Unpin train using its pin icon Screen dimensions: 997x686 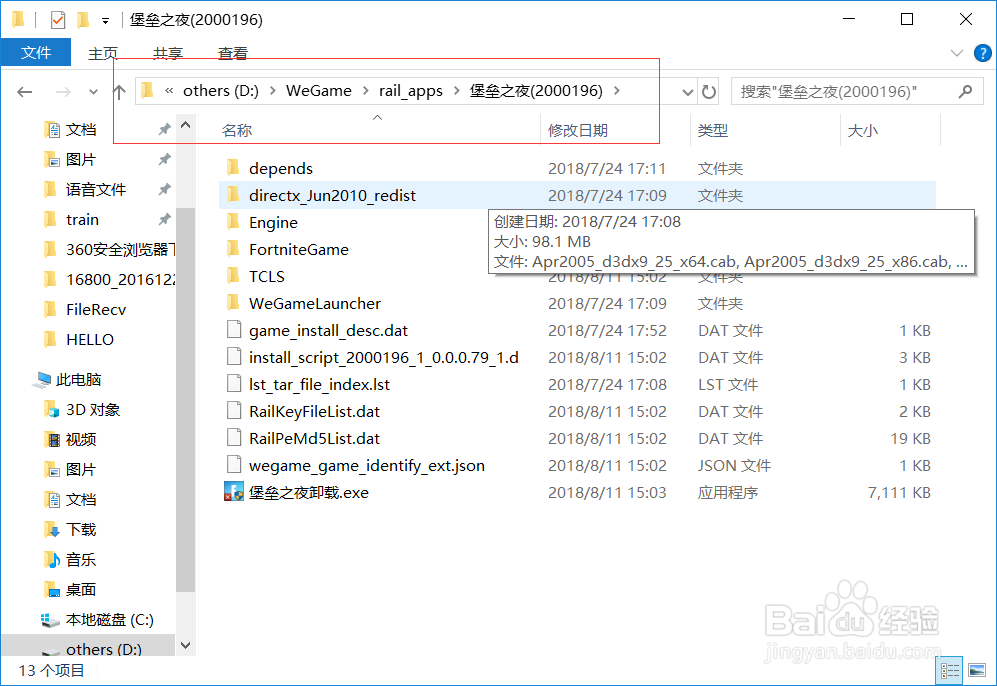pos(165,219)
